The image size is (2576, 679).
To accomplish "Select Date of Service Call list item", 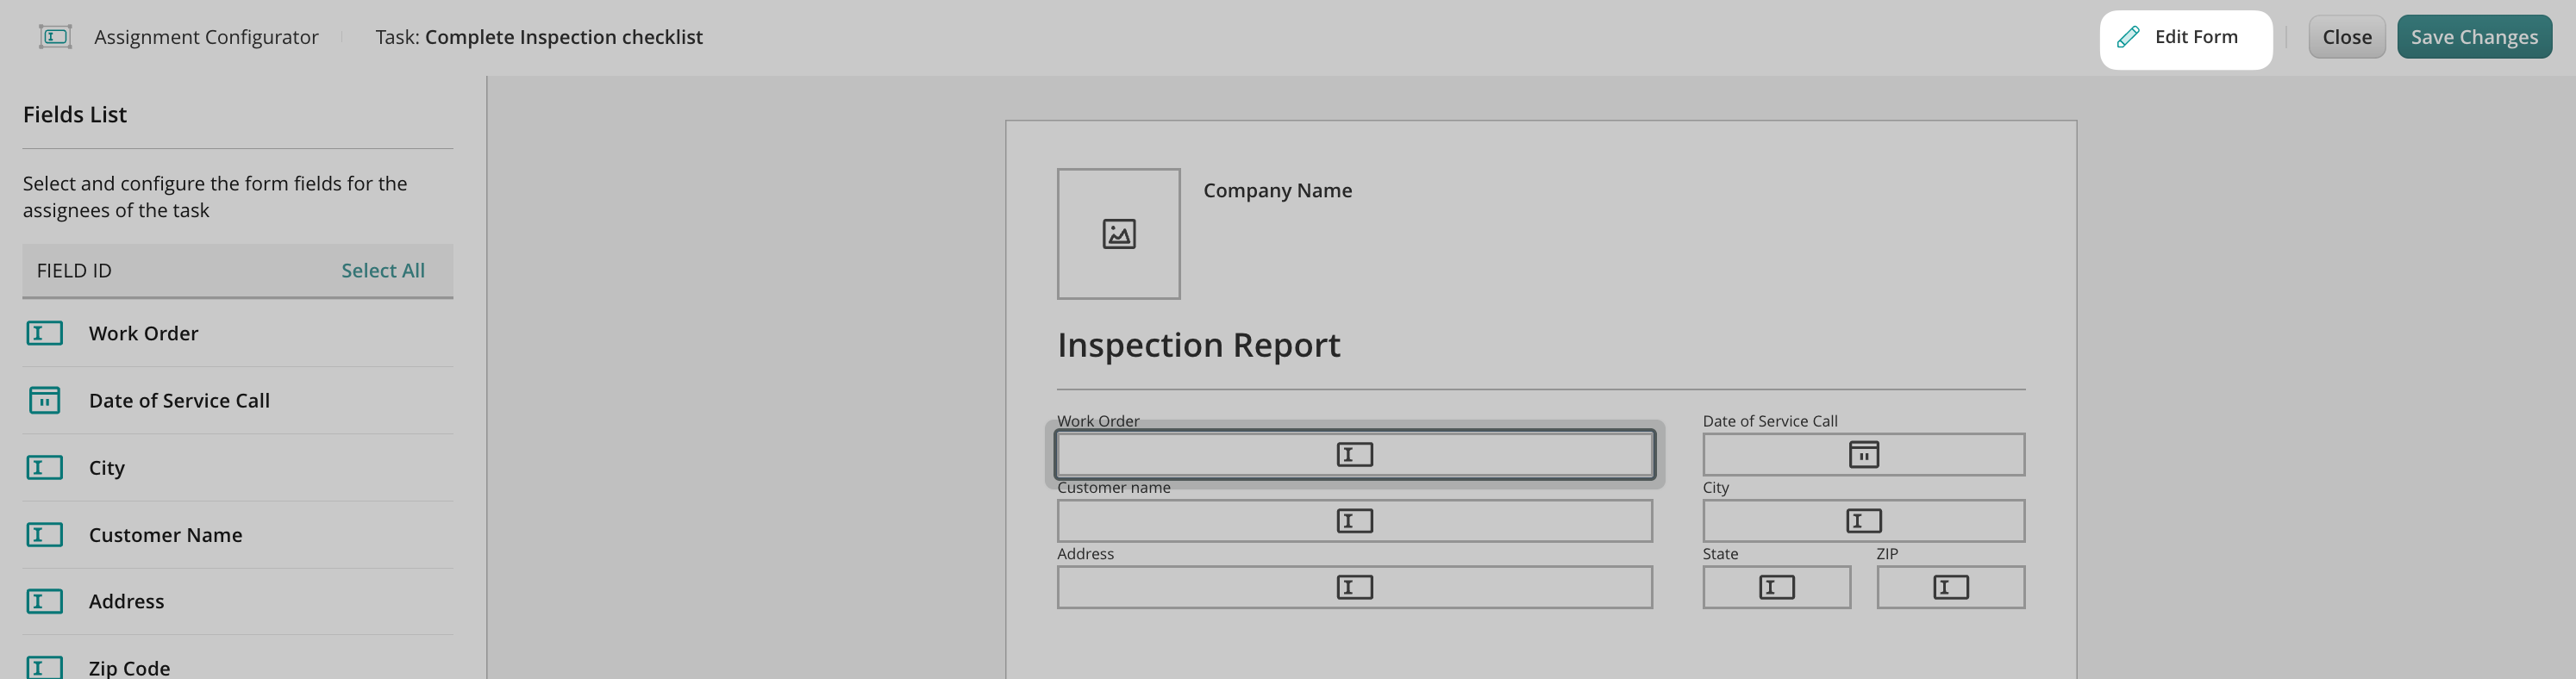I will click(x=179, y=400).
